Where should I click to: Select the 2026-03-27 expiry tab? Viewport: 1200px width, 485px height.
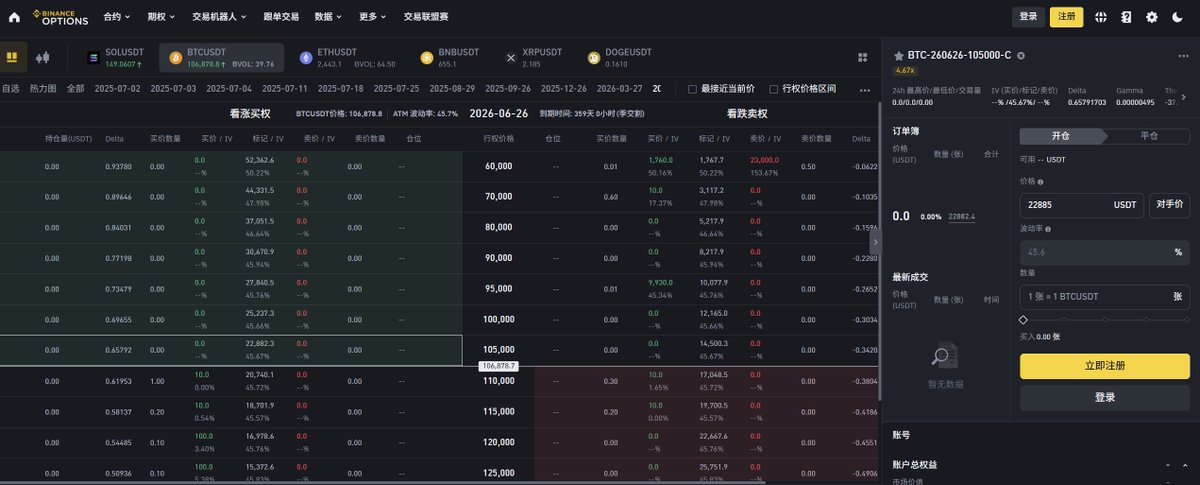[620, 89]
